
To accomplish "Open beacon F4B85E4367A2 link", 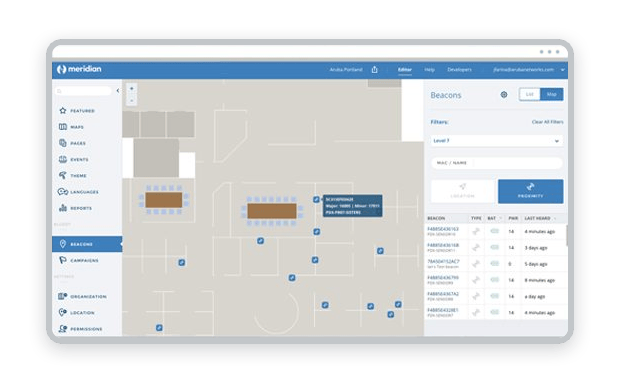I will tap(443, 294).
